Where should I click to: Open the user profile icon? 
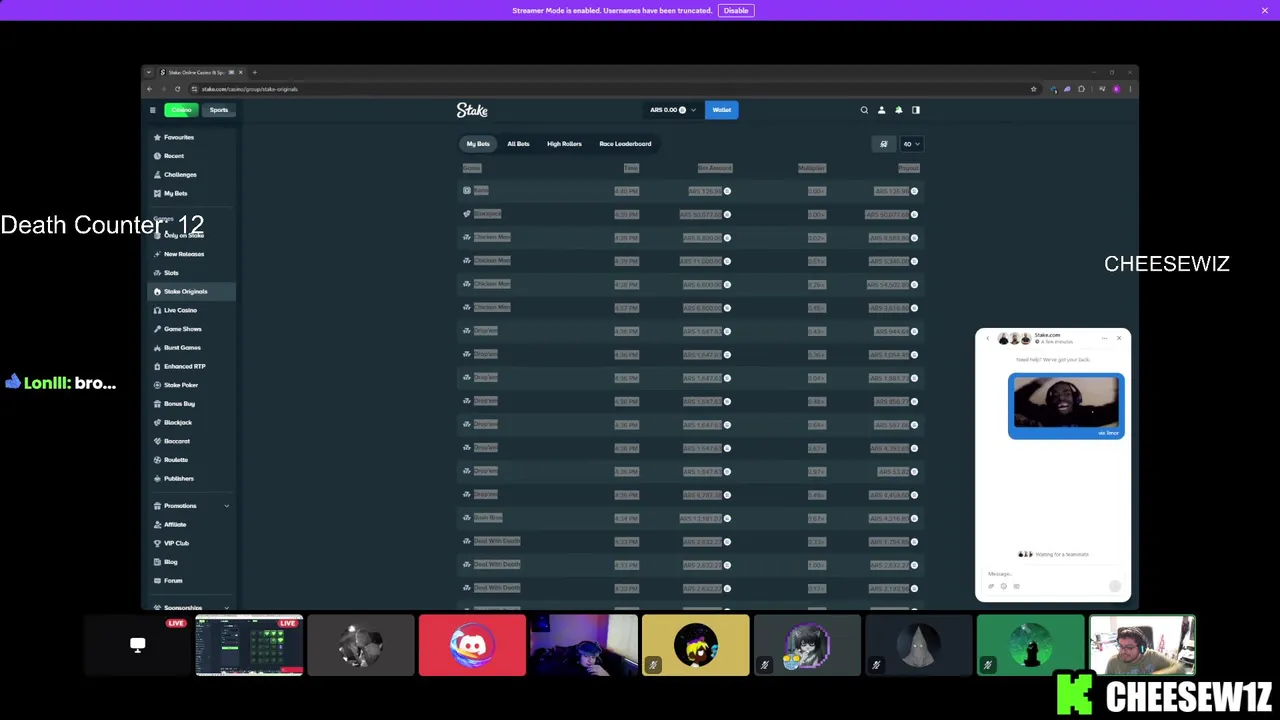(881, 110)
